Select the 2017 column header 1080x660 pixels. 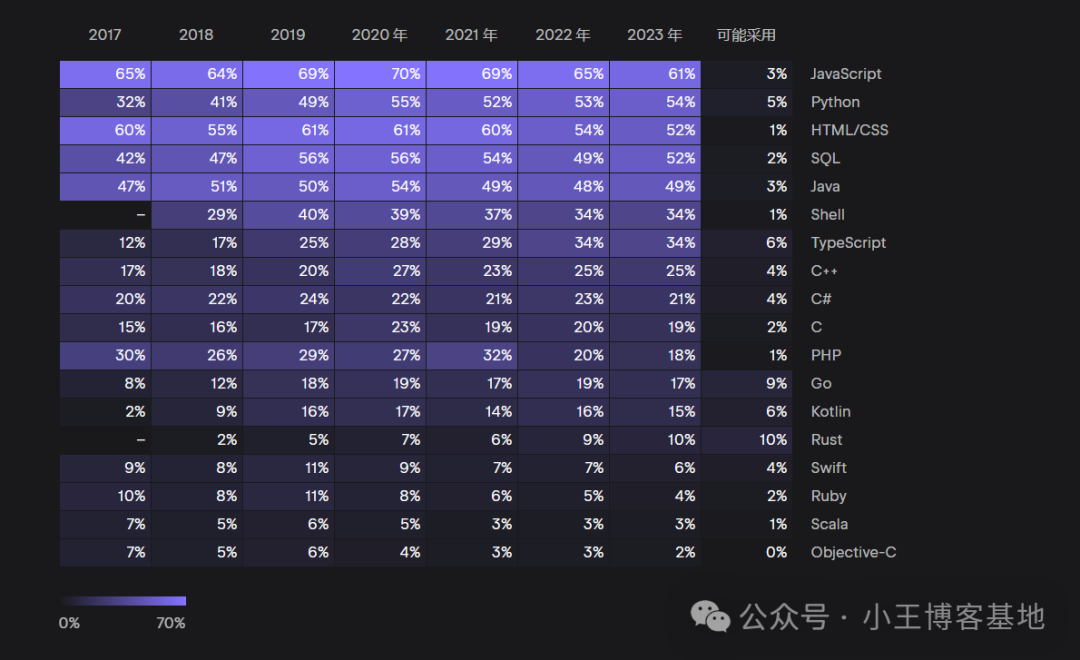point(105,35)
